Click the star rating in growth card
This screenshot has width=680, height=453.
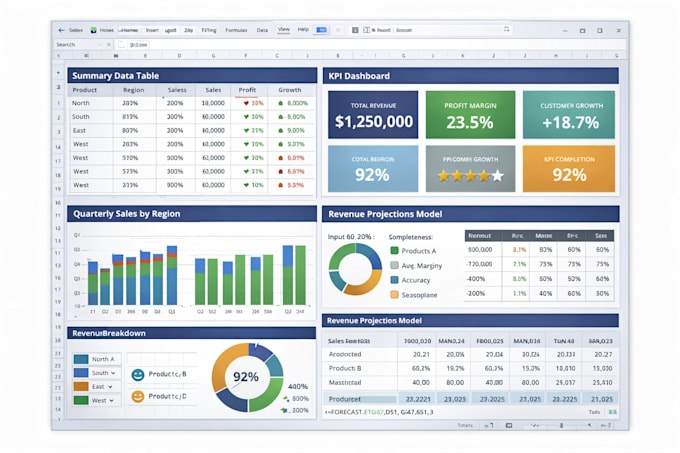pos(471,176)
